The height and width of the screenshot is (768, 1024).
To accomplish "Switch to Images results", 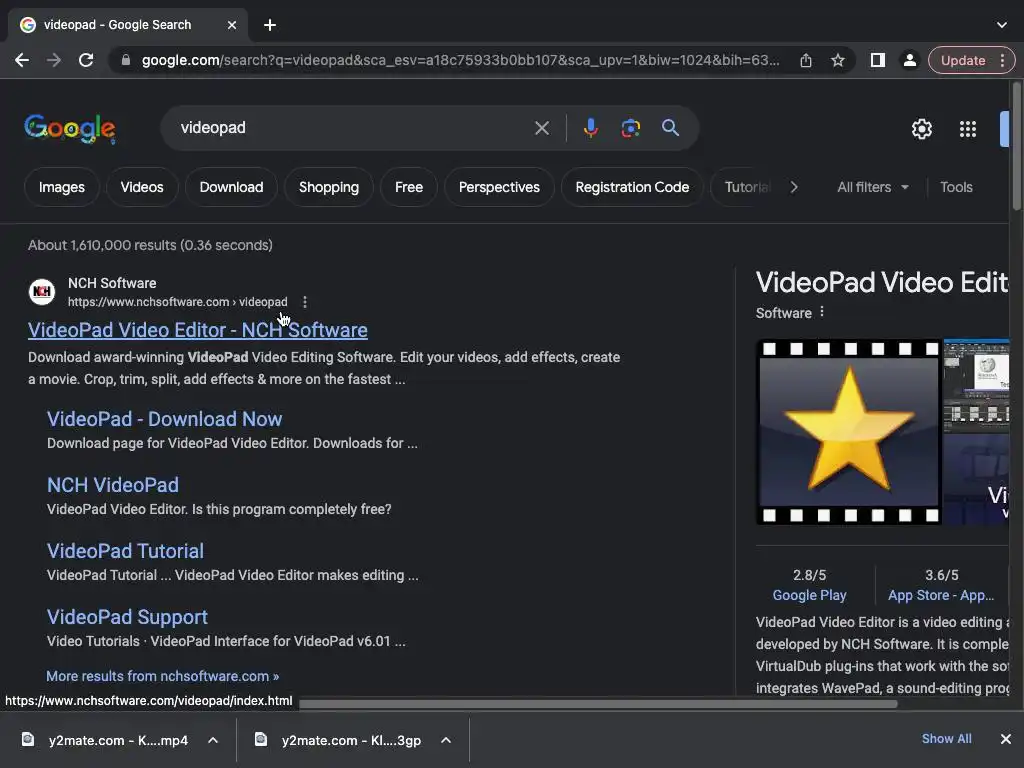I will (x=61, y=187).
